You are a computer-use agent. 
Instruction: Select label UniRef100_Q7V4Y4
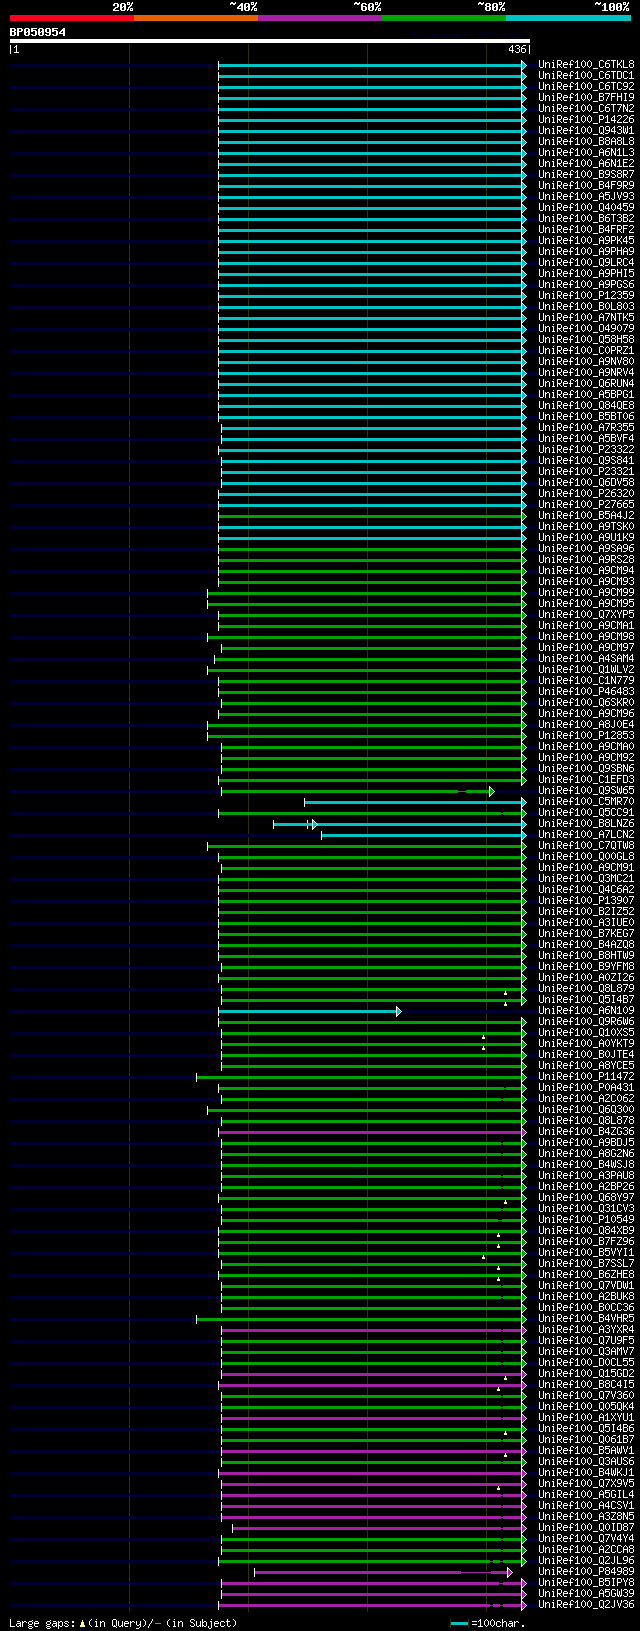[x=586, y=1539]
